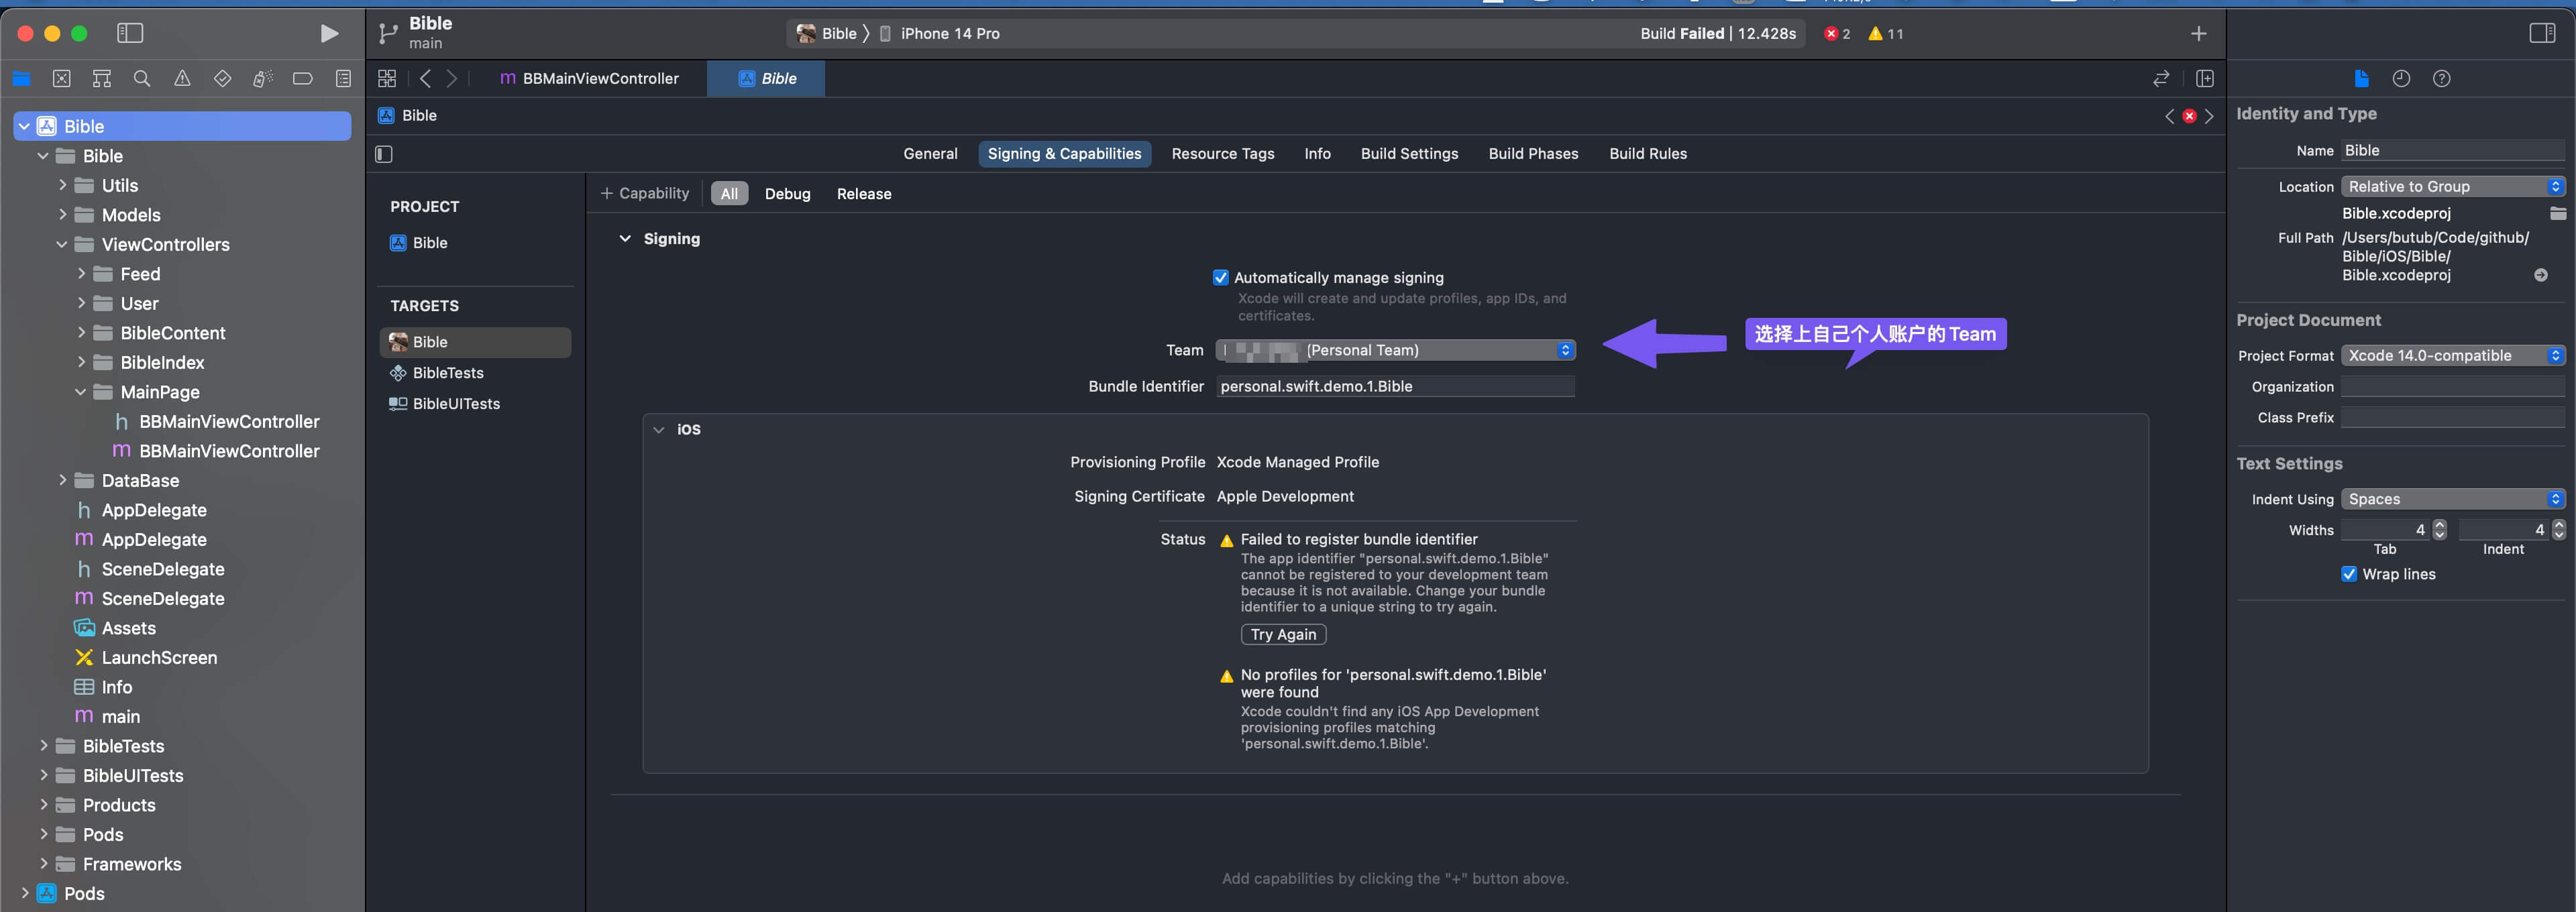Open the test navigator diamond icon
The width and height of the screenshot is (2576, 912).
point(222,78)
